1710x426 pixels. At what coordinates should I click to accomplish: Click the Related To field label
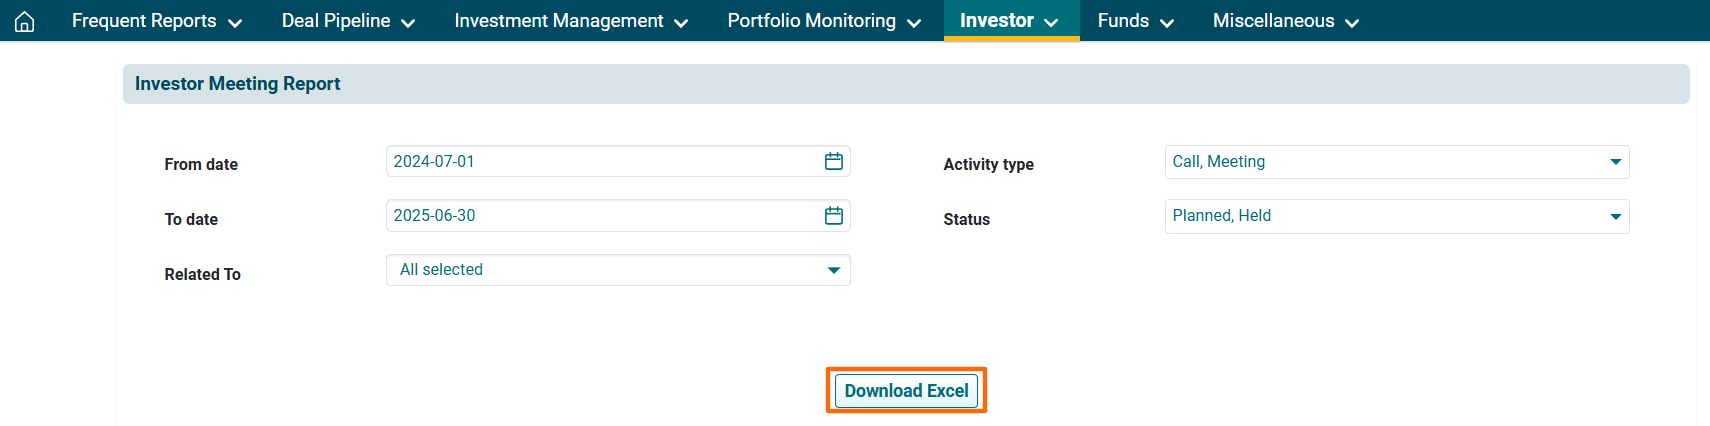[x=202, y=274]
